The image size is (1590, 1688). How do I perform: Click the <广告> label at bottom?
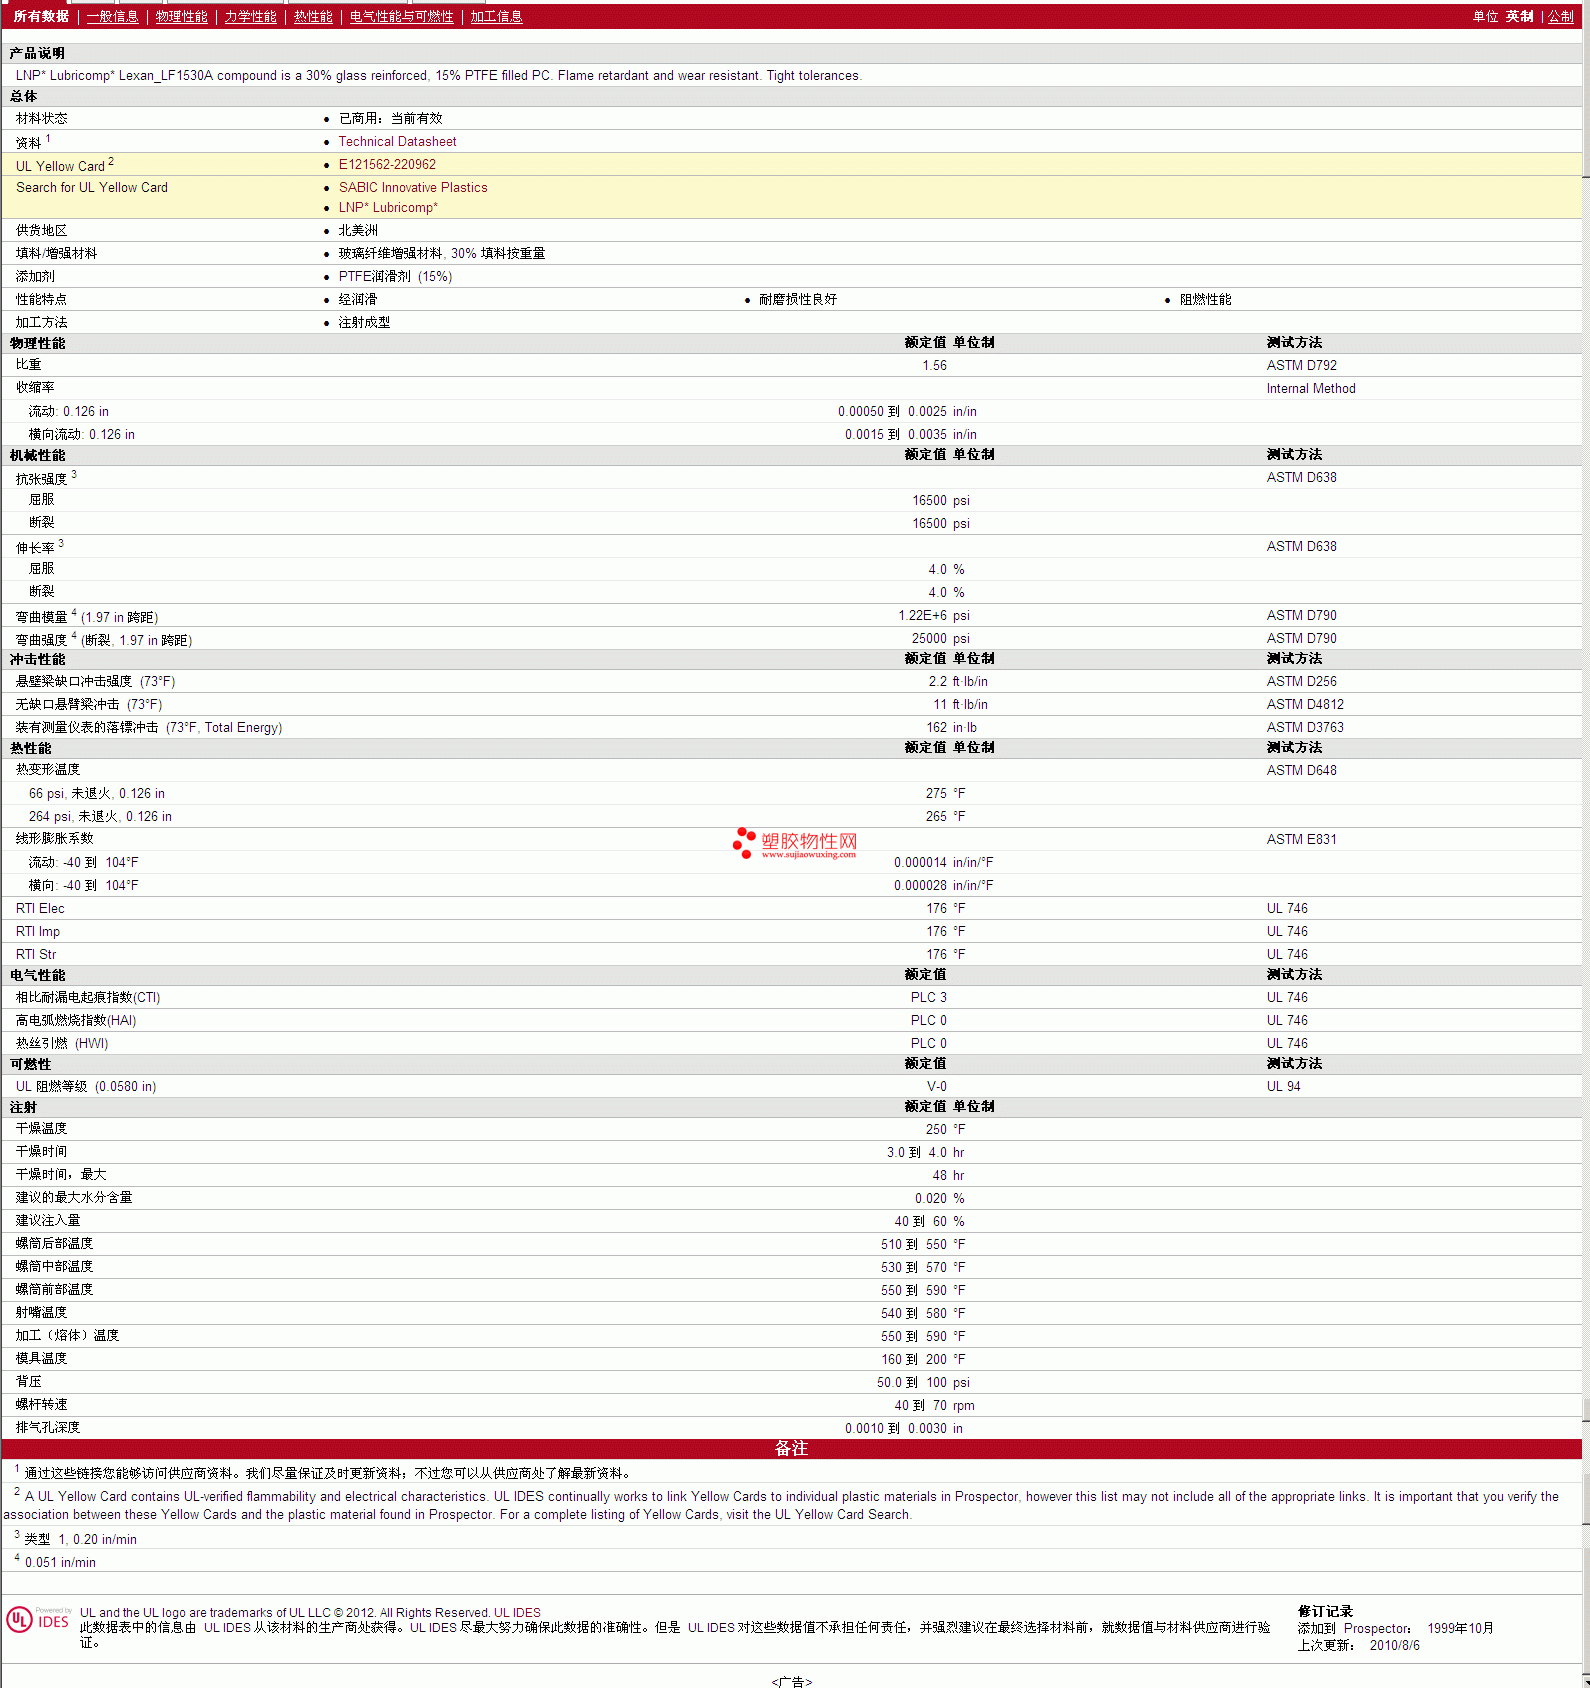point(792,1682)
